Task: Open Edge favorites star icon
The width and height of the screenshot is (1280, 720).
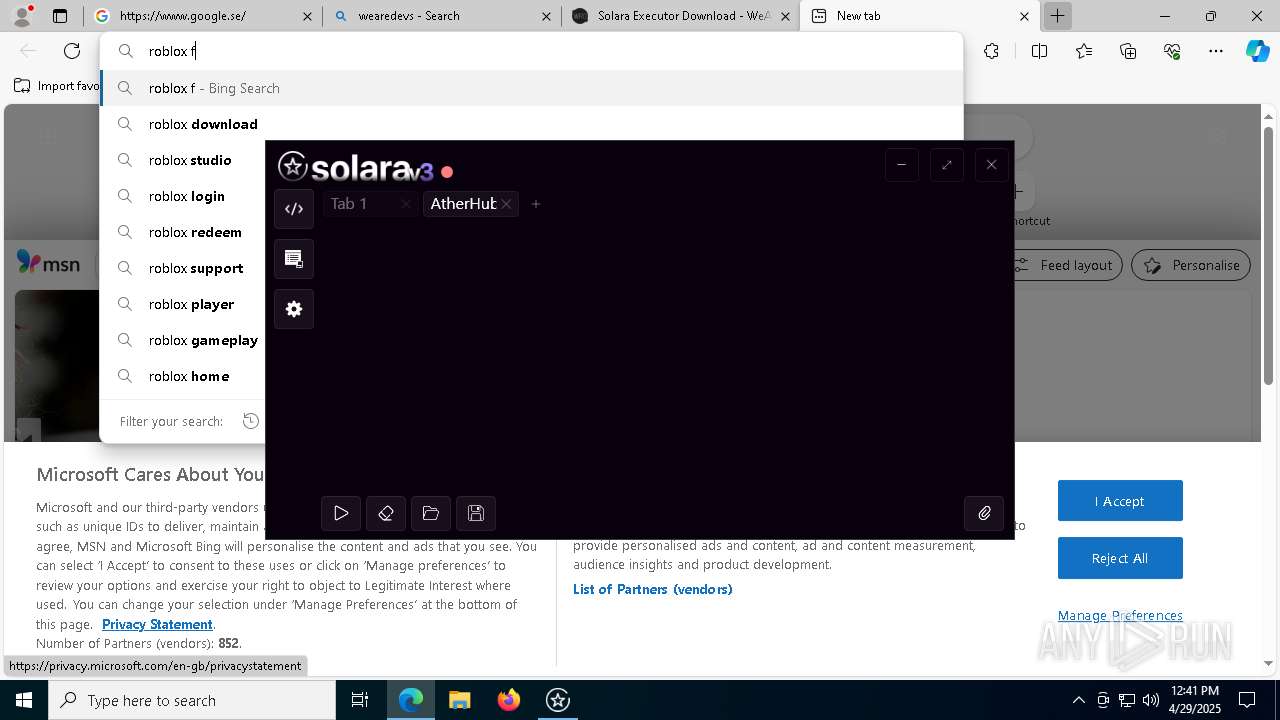Action: click(1084, 51)
